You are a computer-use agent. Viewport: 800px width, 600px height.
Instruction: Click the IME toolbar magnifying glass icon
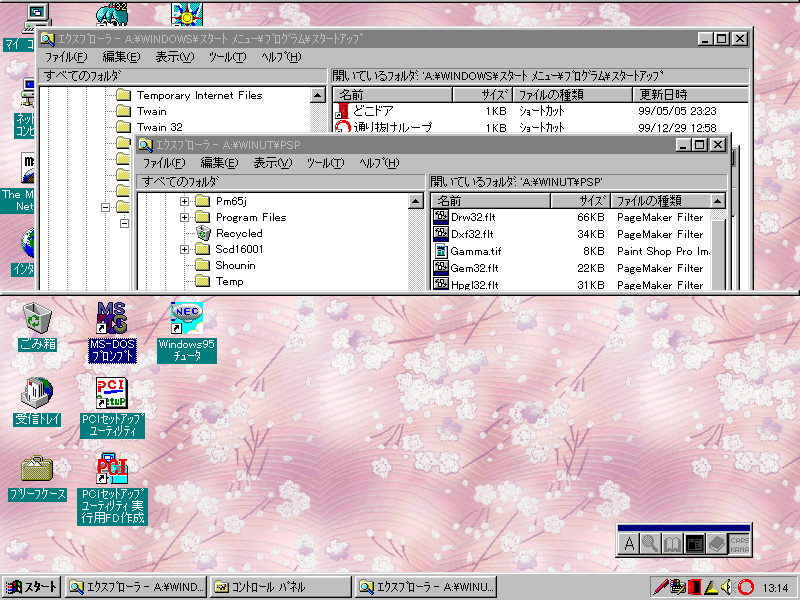651,544
